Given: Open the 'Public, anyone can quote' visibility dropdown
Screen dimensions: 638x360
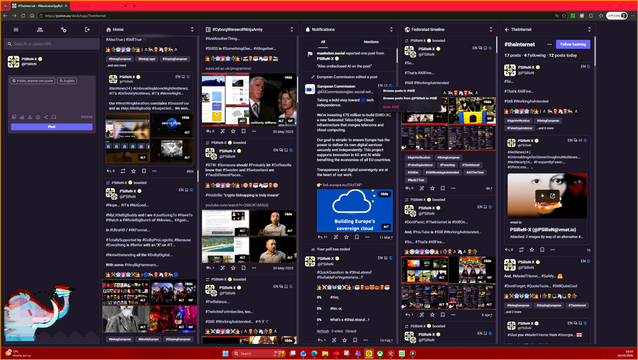Looking at the screenshot, I should coord(33,81).
